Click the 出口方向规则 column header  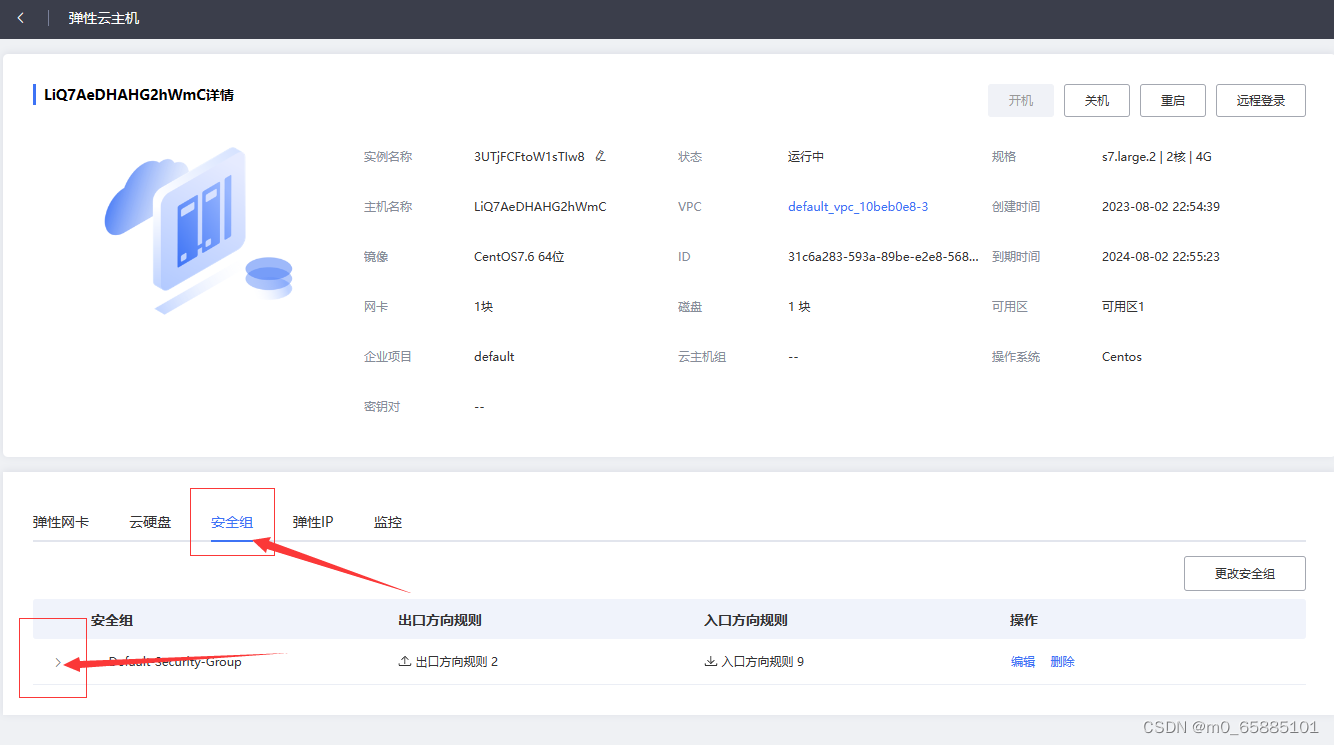point(440,620)
